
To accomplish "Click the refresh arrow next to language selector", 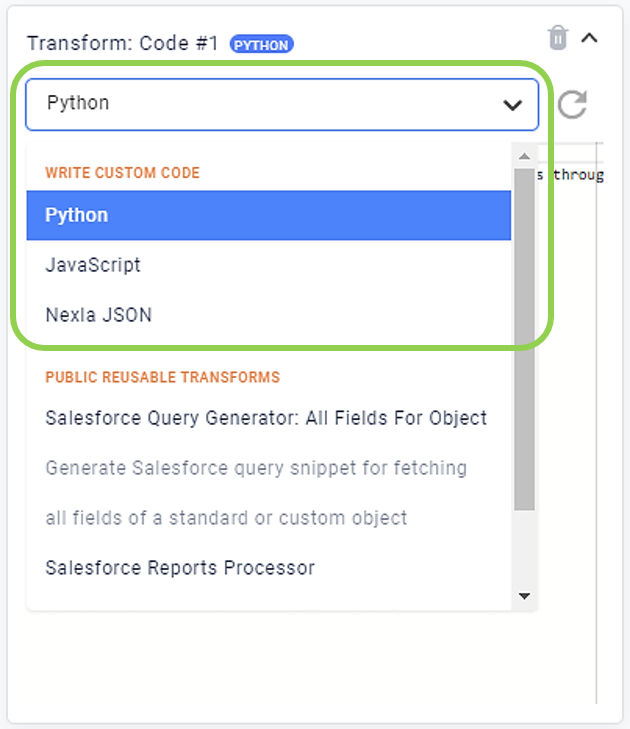I will 572,104.
